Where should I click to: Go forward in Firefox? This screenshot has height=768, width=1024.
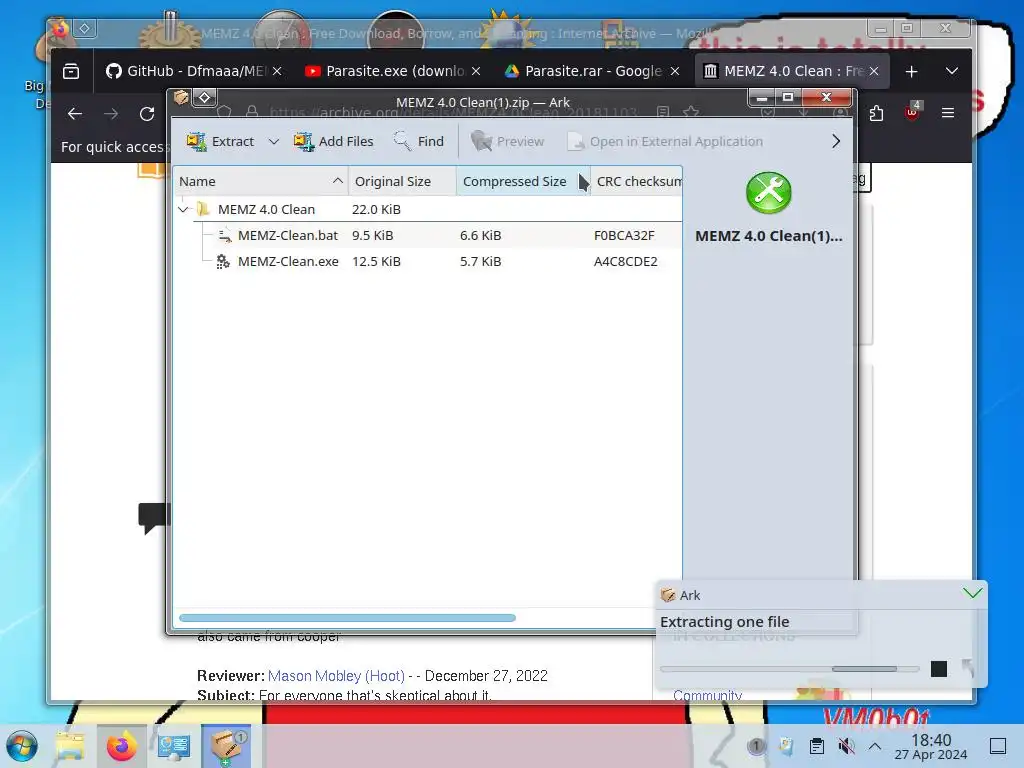(111, 114)
